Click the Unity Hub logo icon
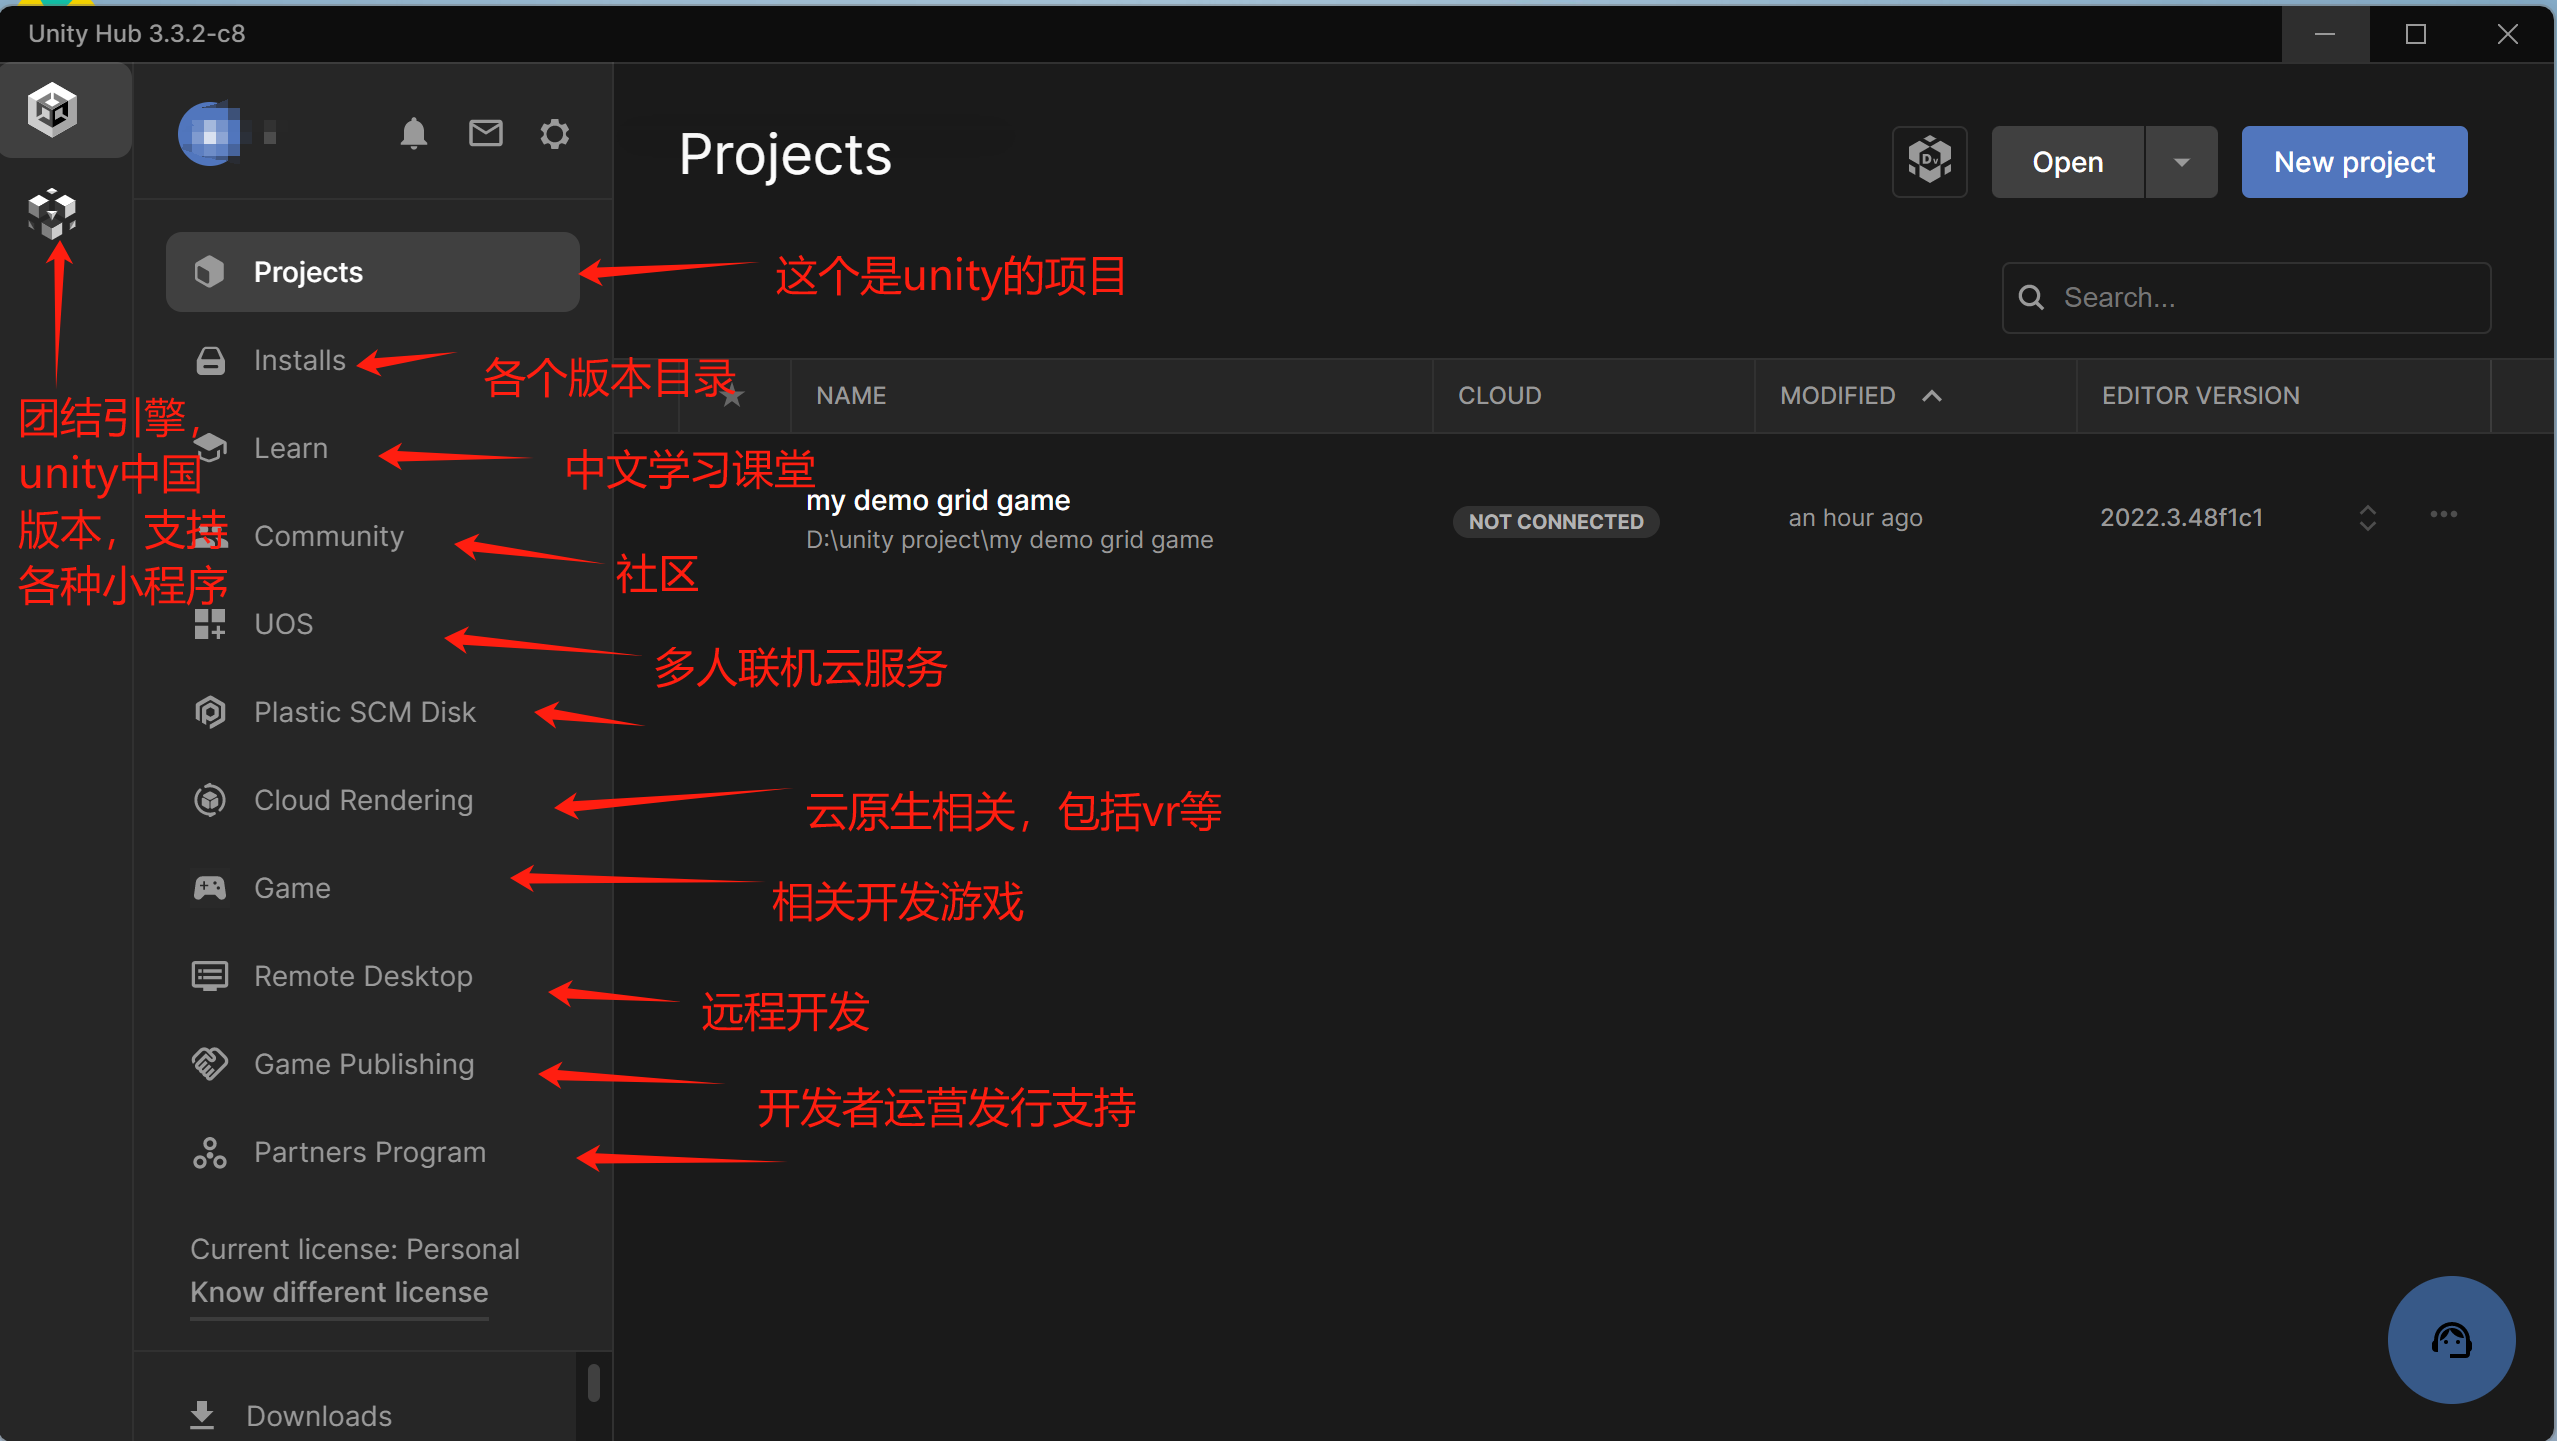This screenshot has width=2557, height=1441. click(52, 109)
